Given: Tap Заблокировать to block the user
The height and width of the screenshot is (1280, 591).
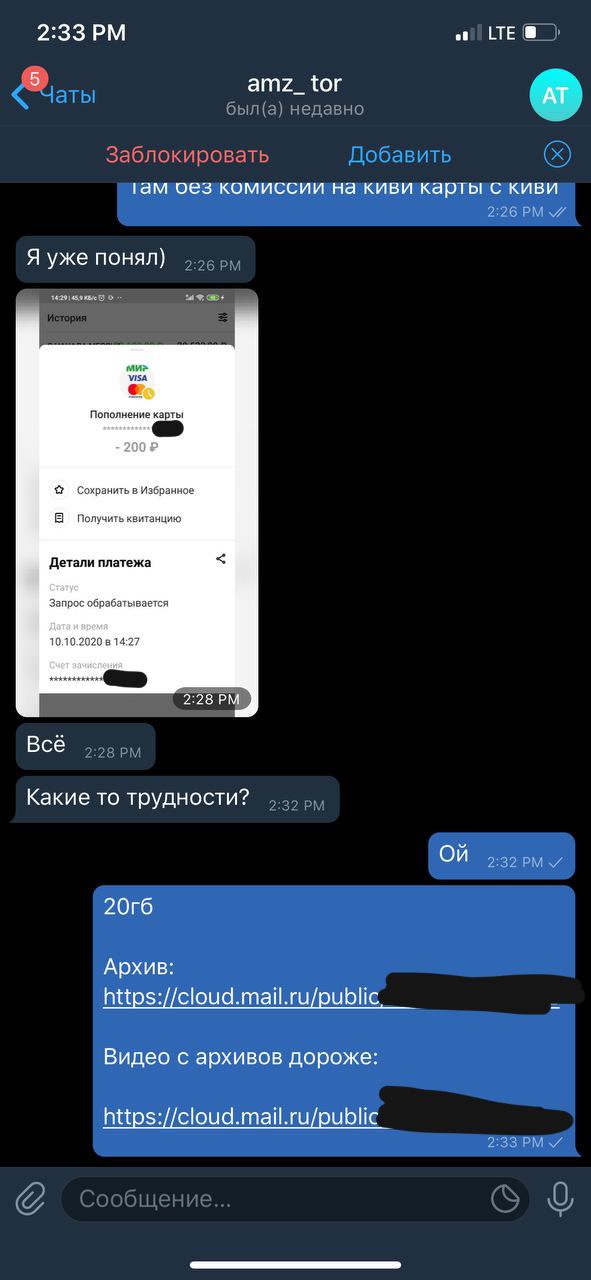Looking at the screenshot, I should coord(187,155).
